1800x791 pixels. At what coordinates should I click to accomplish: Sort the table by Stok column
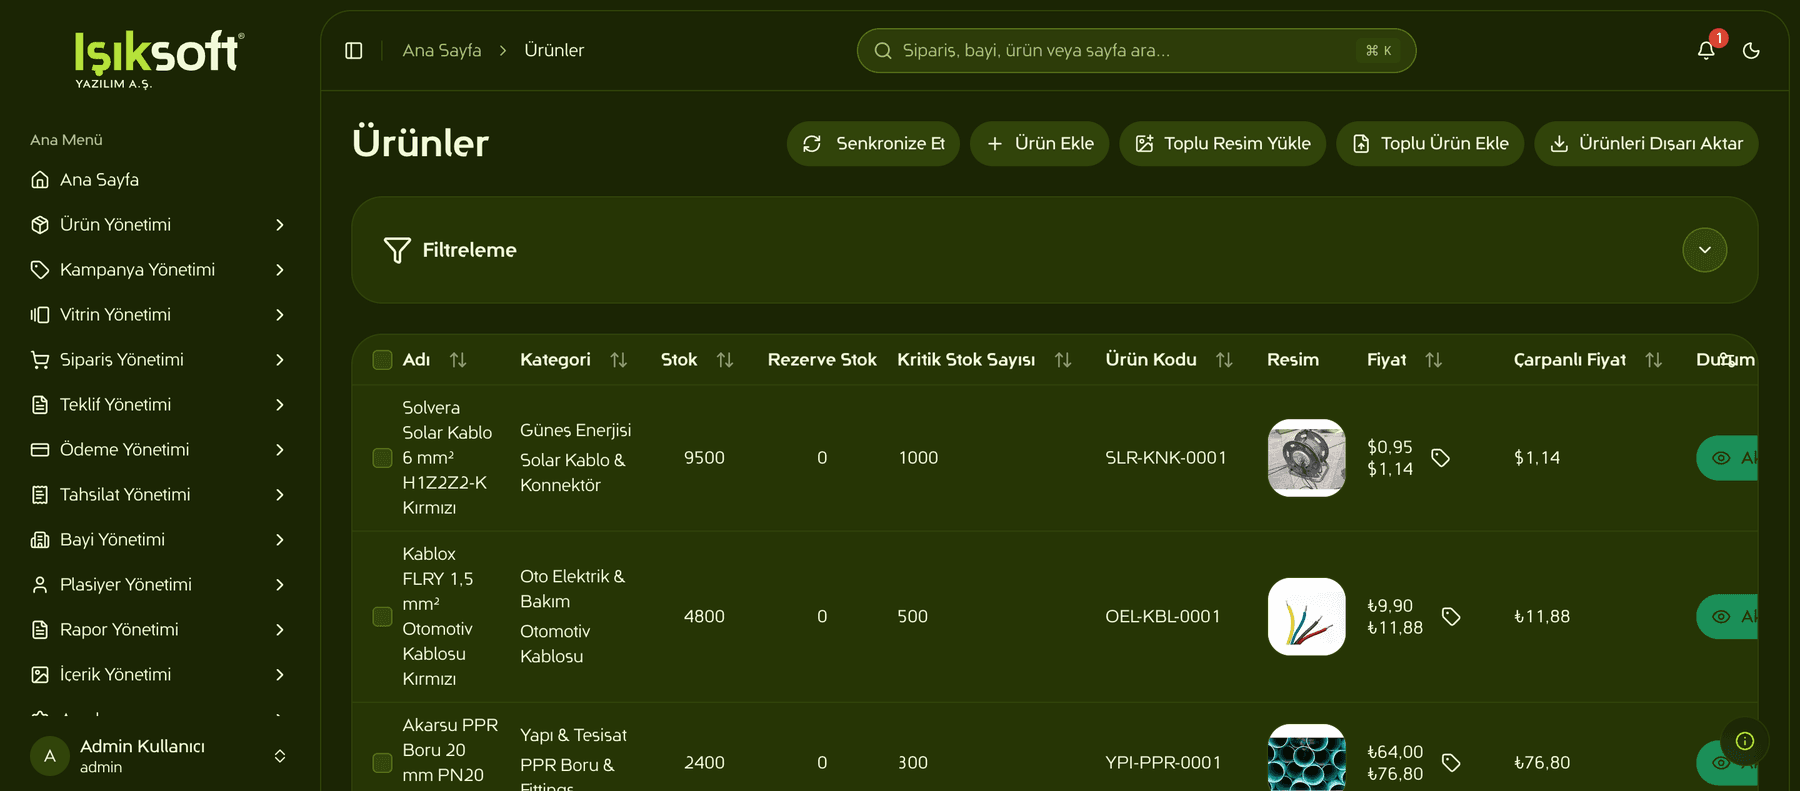[725, 360]
